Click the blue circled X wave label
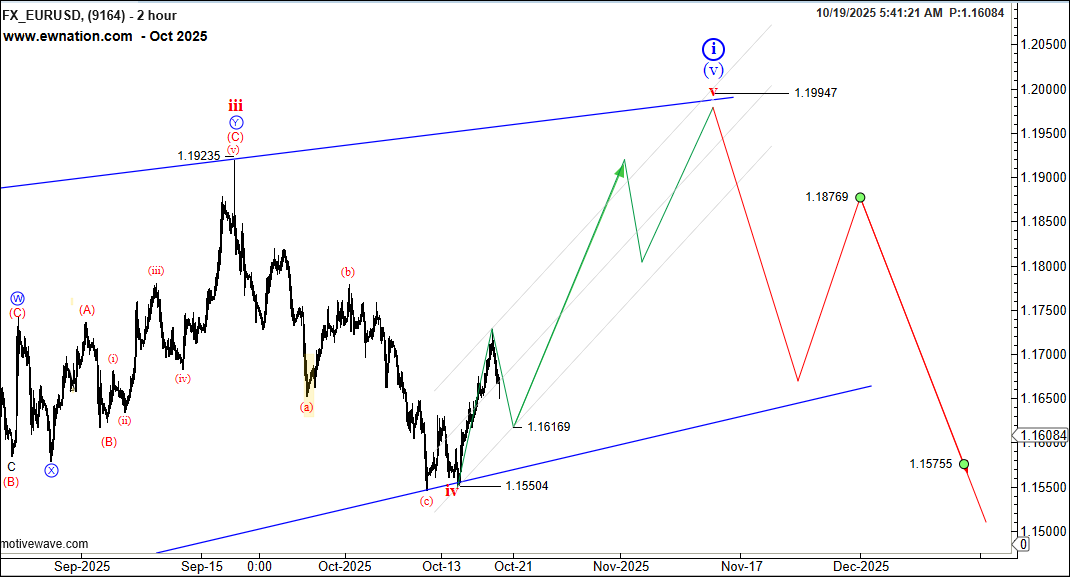 coord(51,470)
